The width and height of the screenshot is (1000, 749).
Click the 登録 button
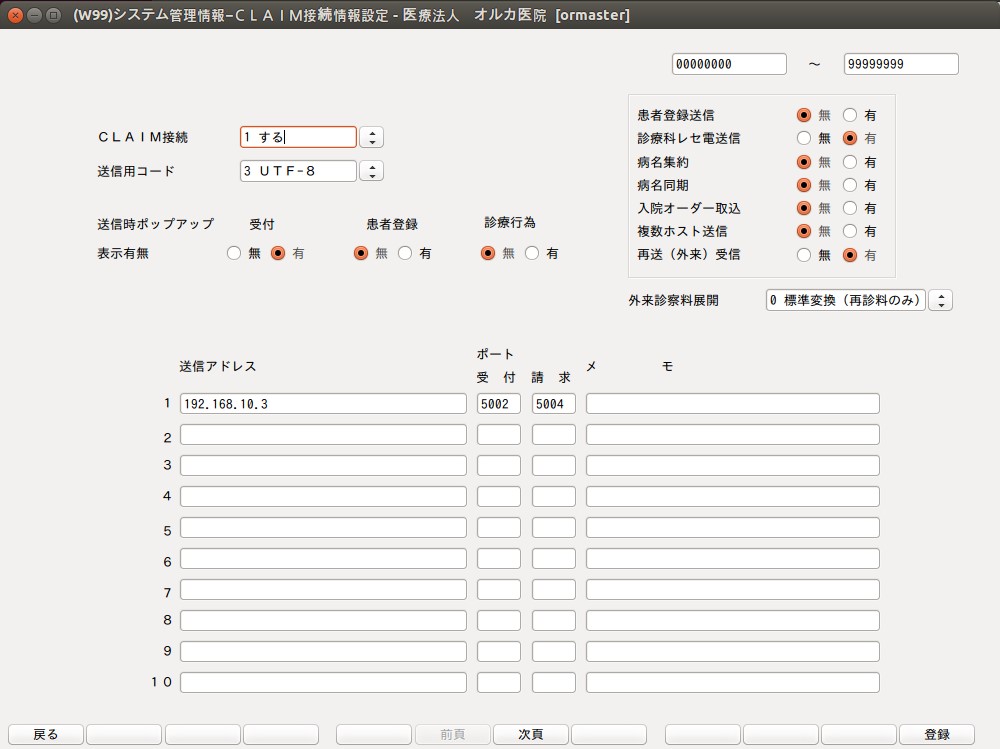click(937, 734)
